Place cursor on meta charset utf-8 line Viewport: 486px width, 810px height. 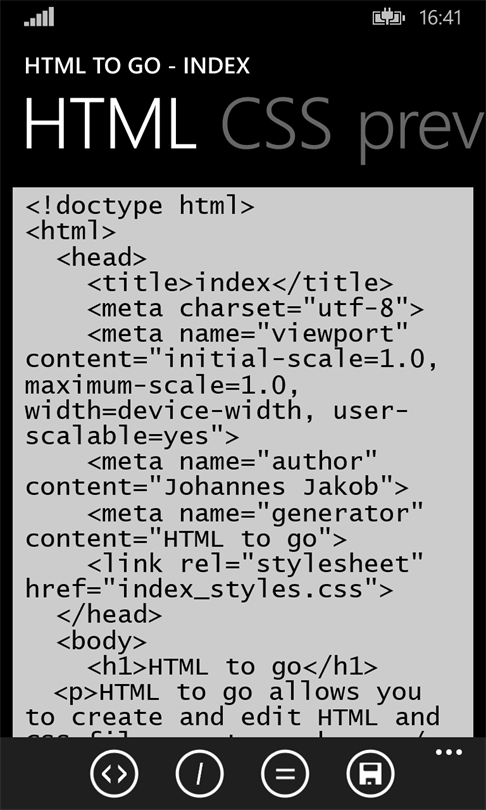255,308
